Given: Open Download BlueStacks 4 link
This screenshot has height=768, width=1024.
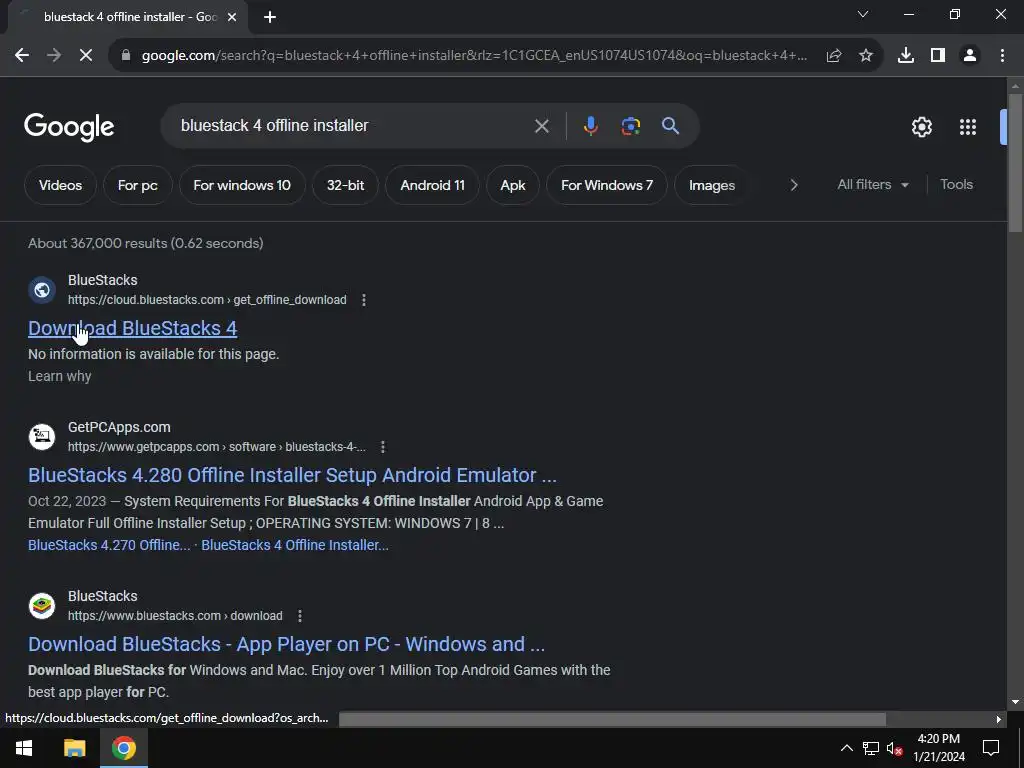Looking at the screenshot, I should 133,328.
